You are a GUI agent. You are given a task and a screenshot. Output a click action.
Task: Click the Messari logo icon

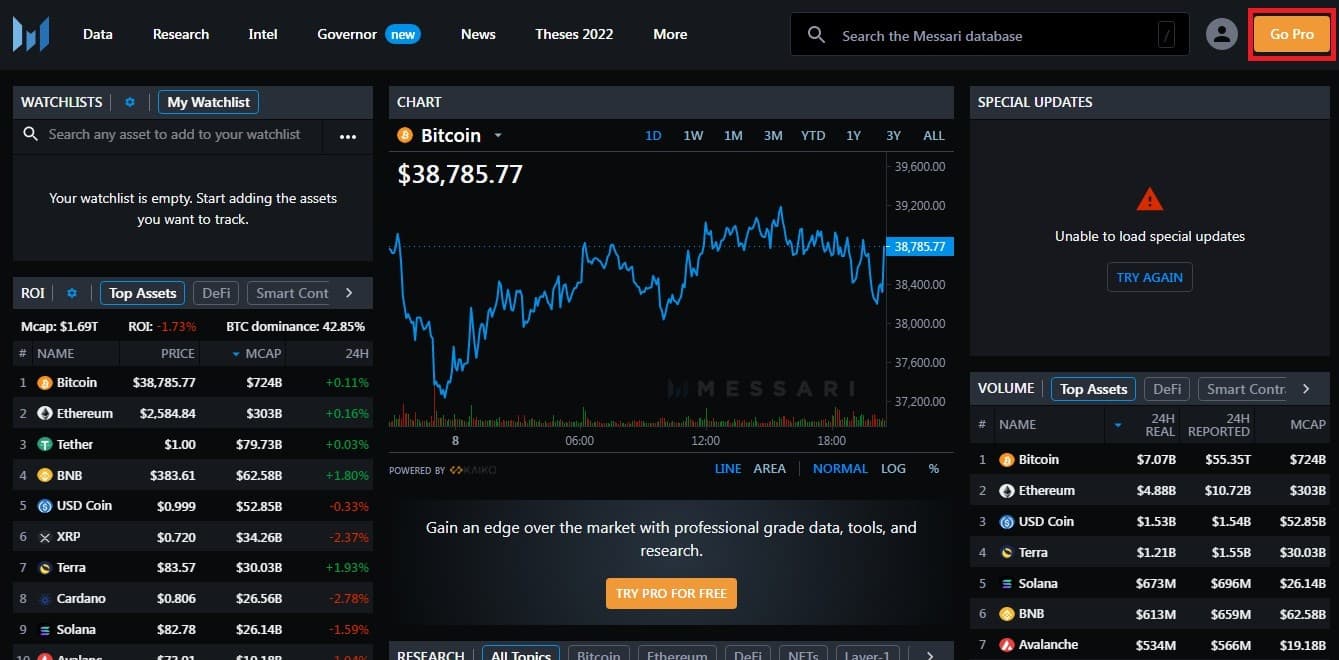[31, 34]
